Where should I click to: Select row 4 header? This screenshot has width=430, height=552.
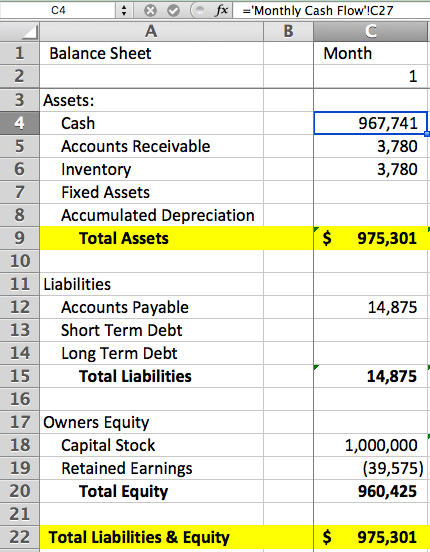(19, 123)
